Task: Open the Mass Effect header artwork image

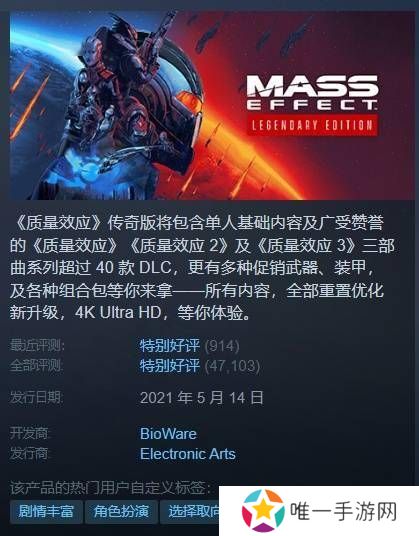Action: point(212,105)
